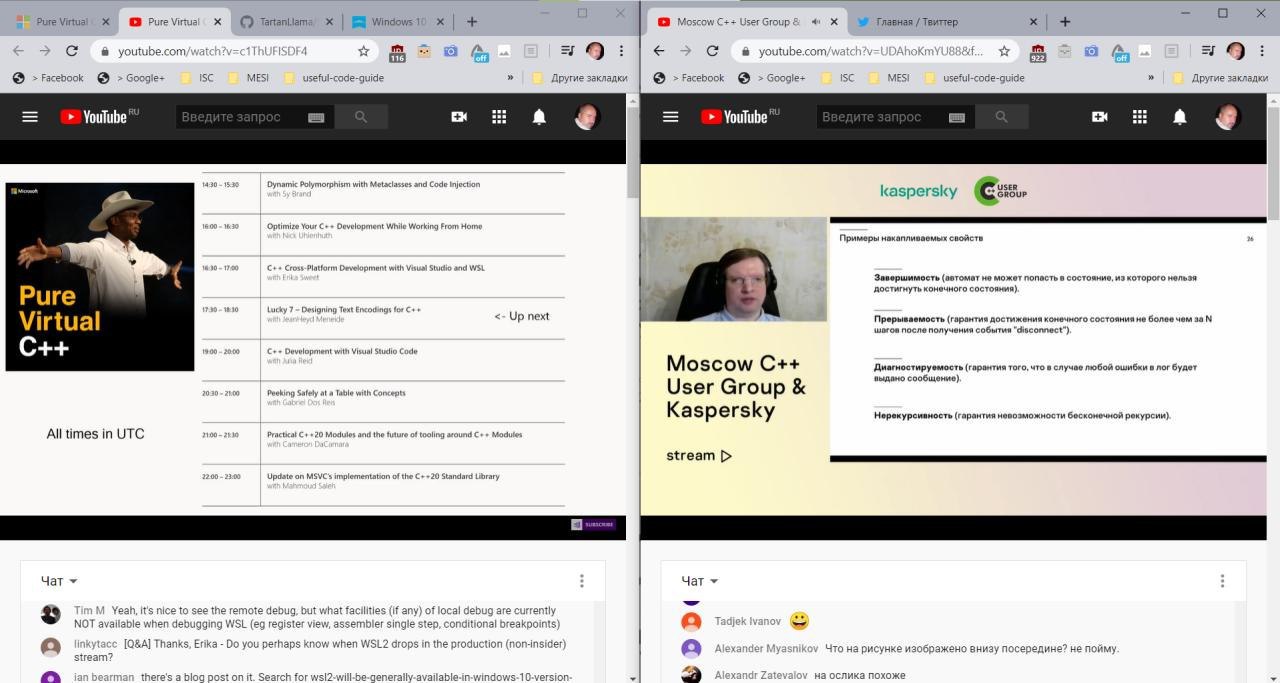The image size is (1280, 683).
Task: Open new tab in left window
Action: coord(472,21)
